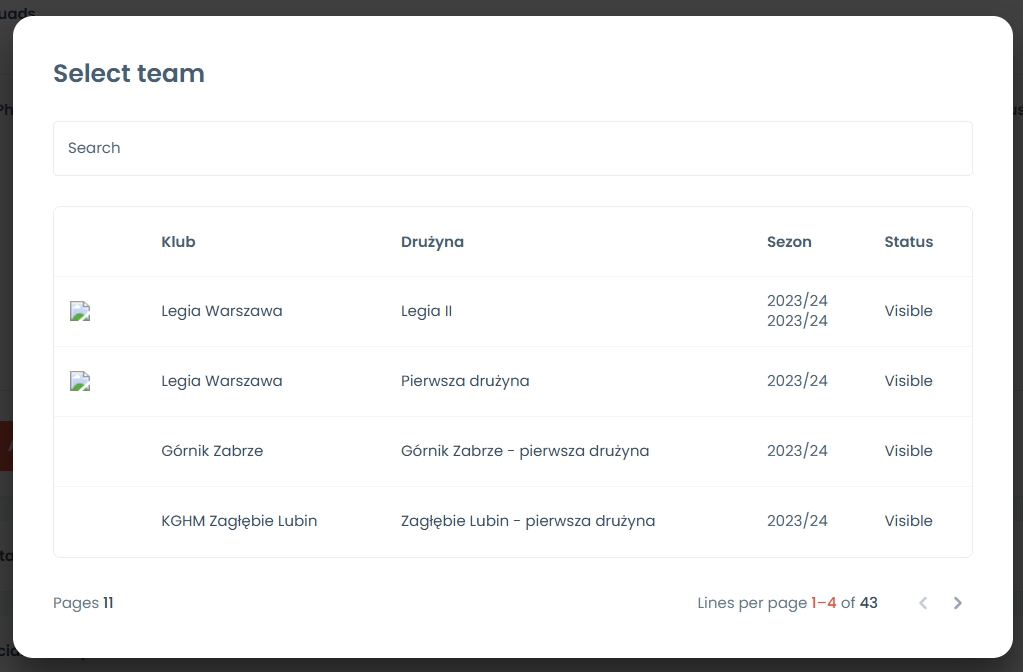This screenshot has height=672, width=1023.
Task: Open the Lines per page 1–4 selector
Action: [x=823, y=603]
